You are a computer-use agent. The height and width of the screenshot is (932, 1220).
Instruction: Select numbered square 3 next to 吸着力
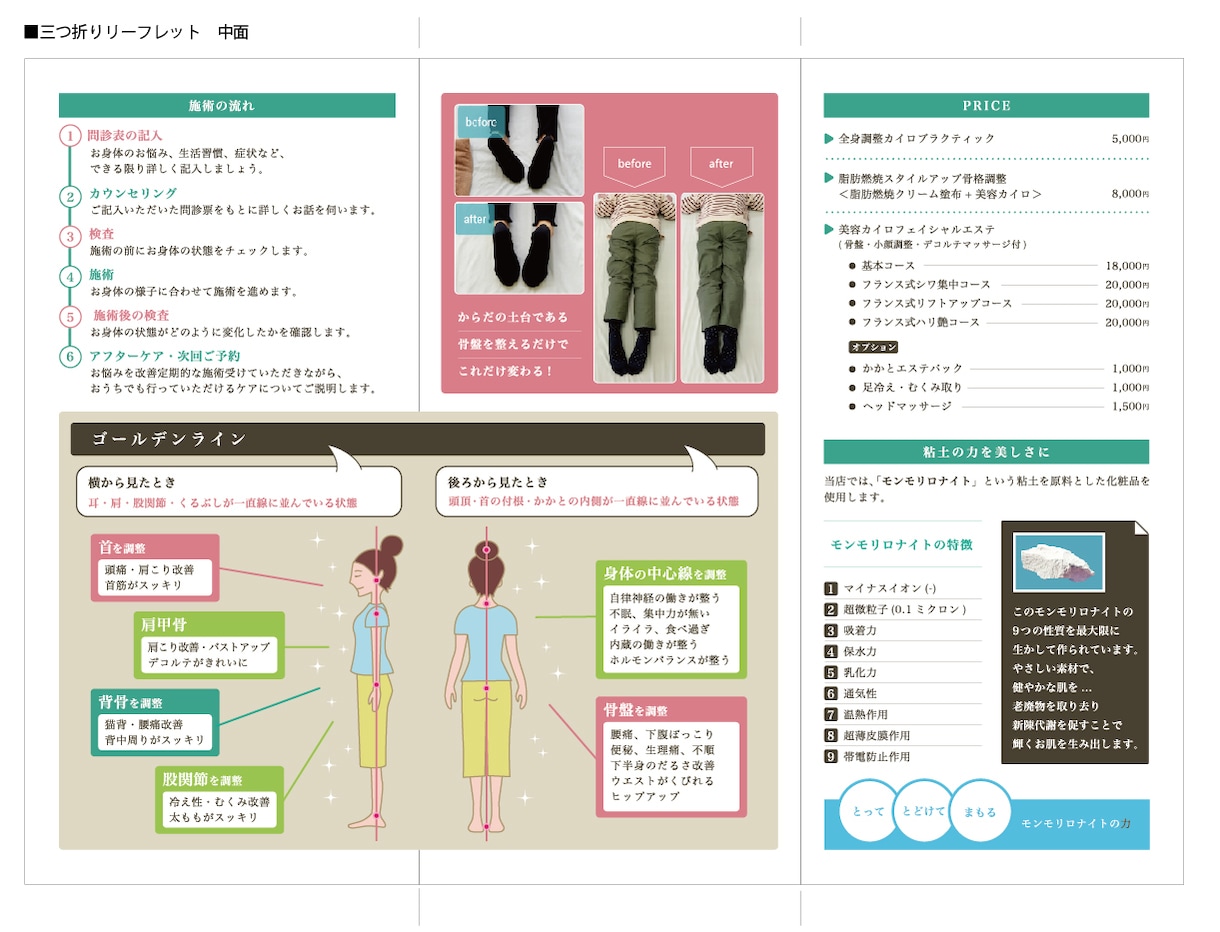(830, 631)
